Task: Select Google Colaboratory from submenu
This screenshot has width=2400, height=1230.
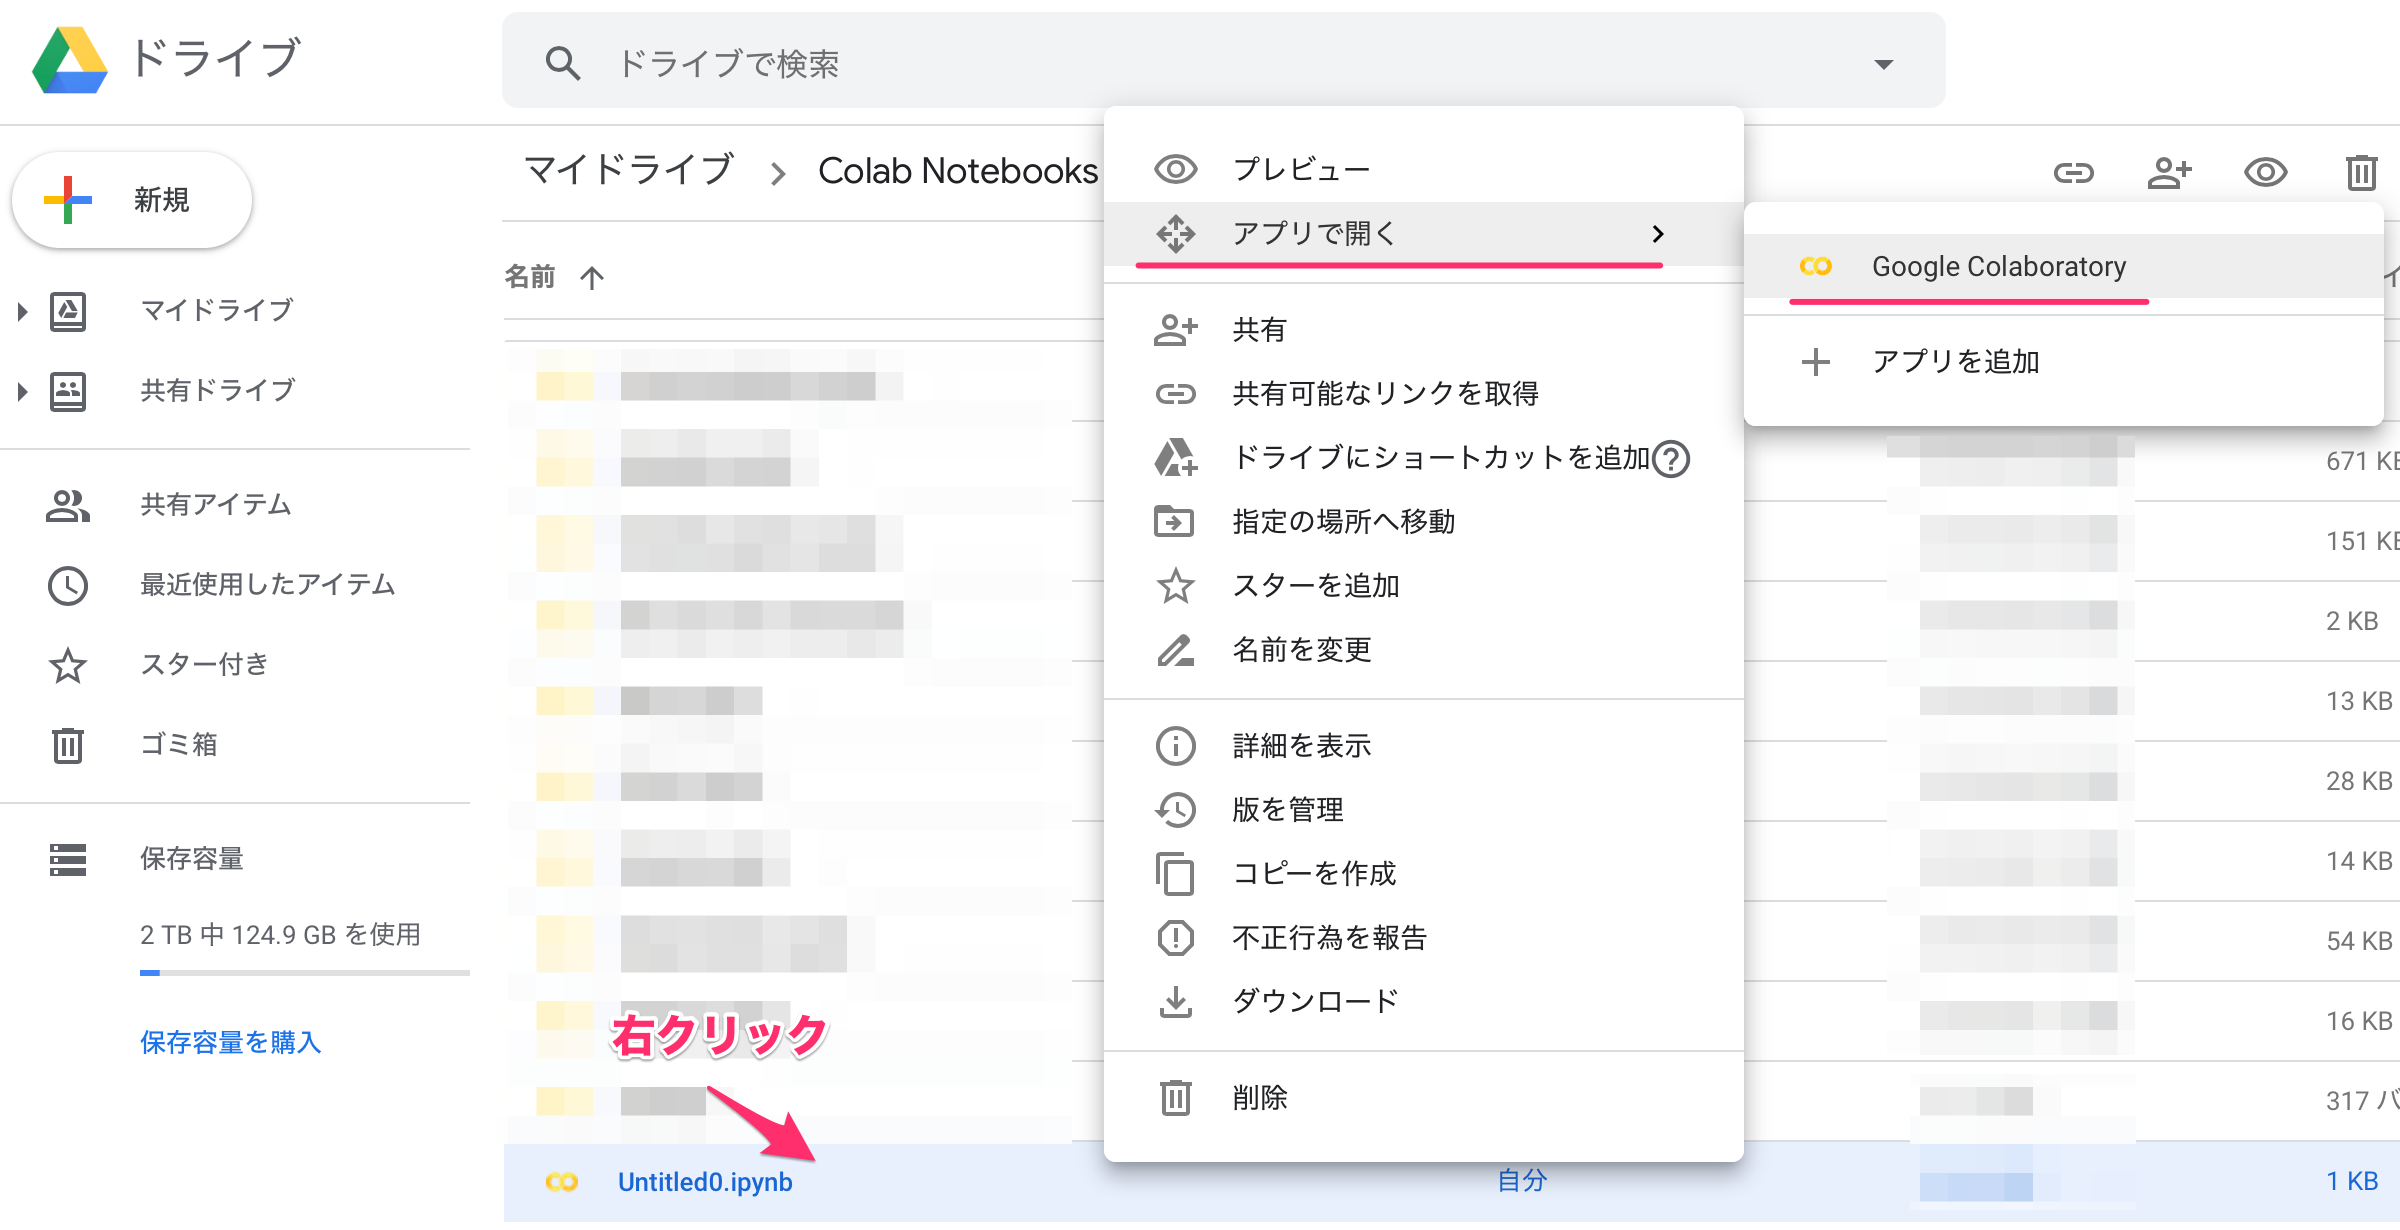Action: tap(1998, 266)
